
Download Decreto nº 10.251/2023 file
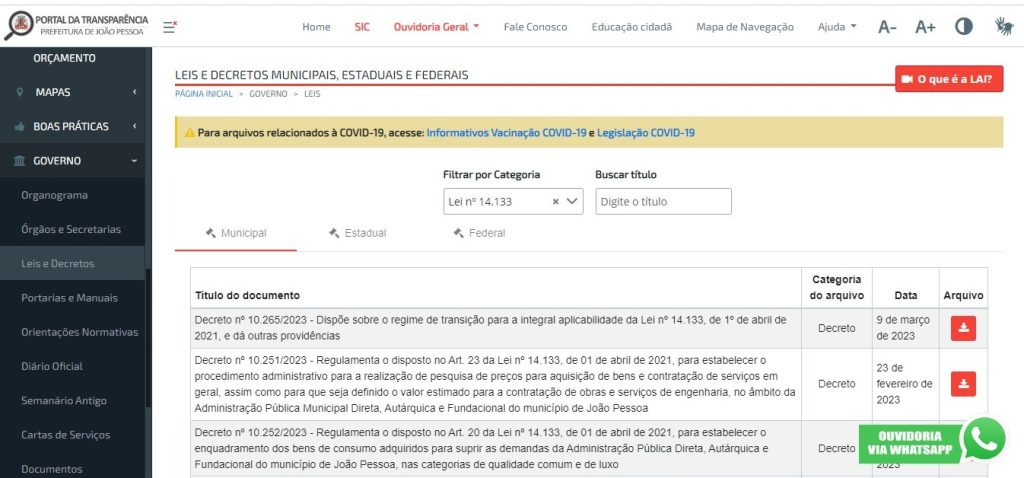pos(963,384)
